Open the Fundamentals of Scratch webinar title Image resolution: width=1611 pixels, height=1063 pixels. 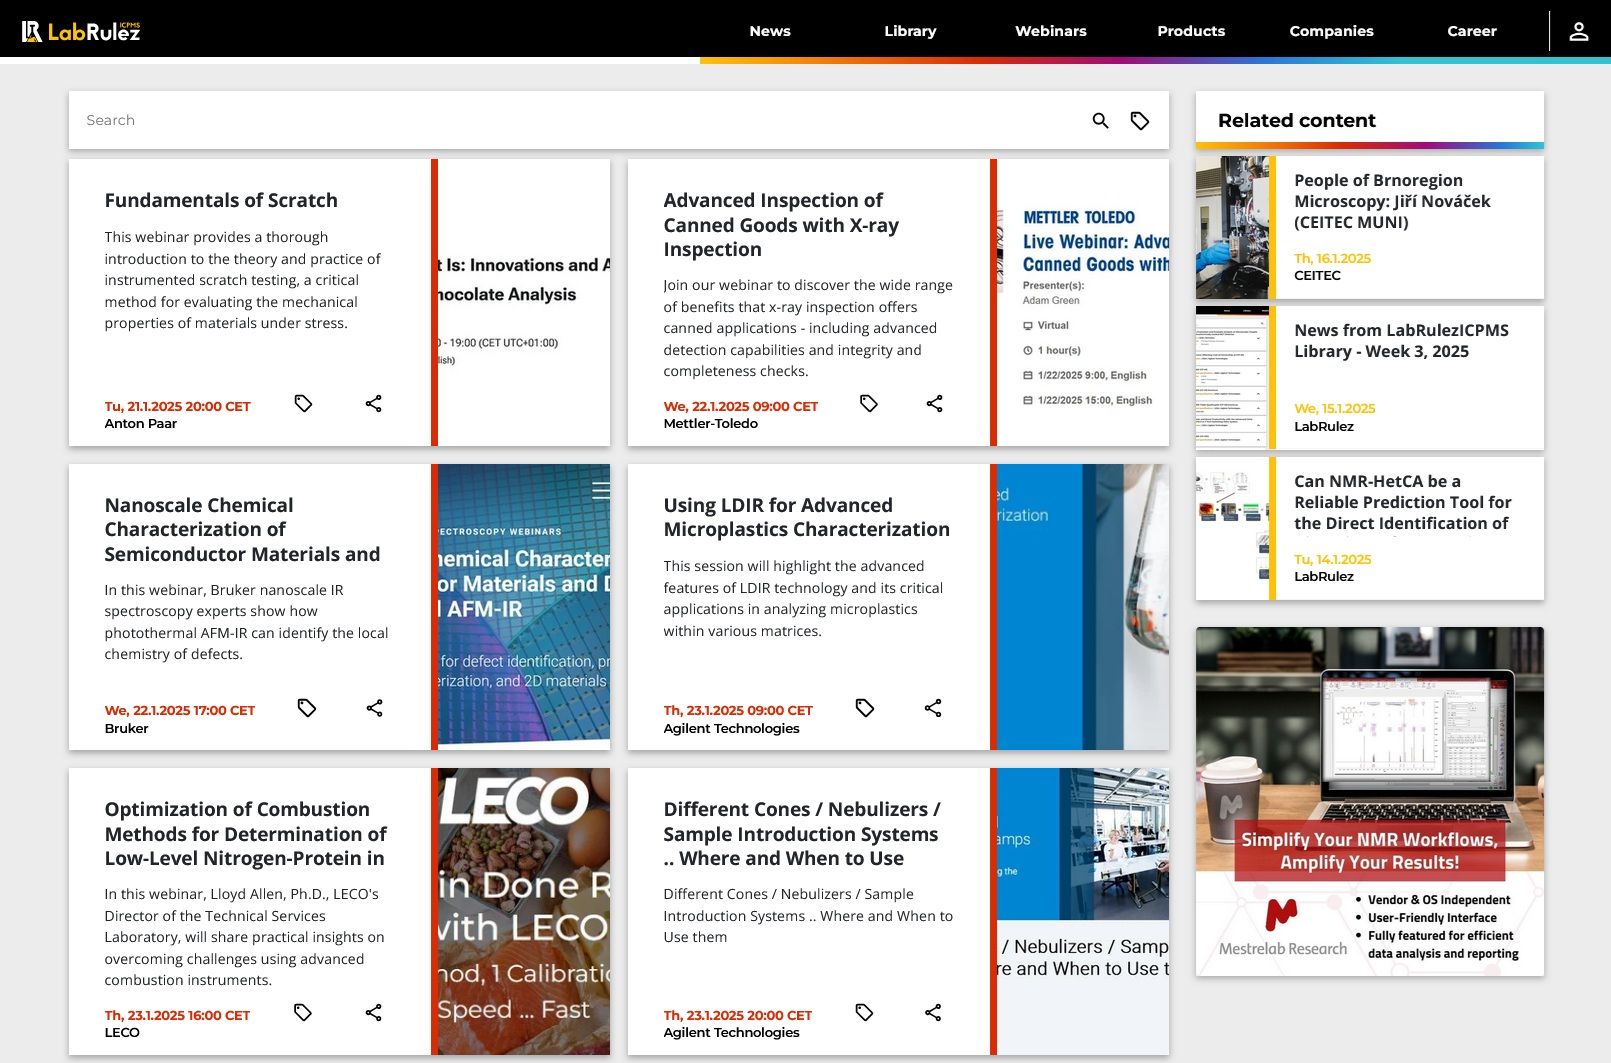click(x=221, y=200)
